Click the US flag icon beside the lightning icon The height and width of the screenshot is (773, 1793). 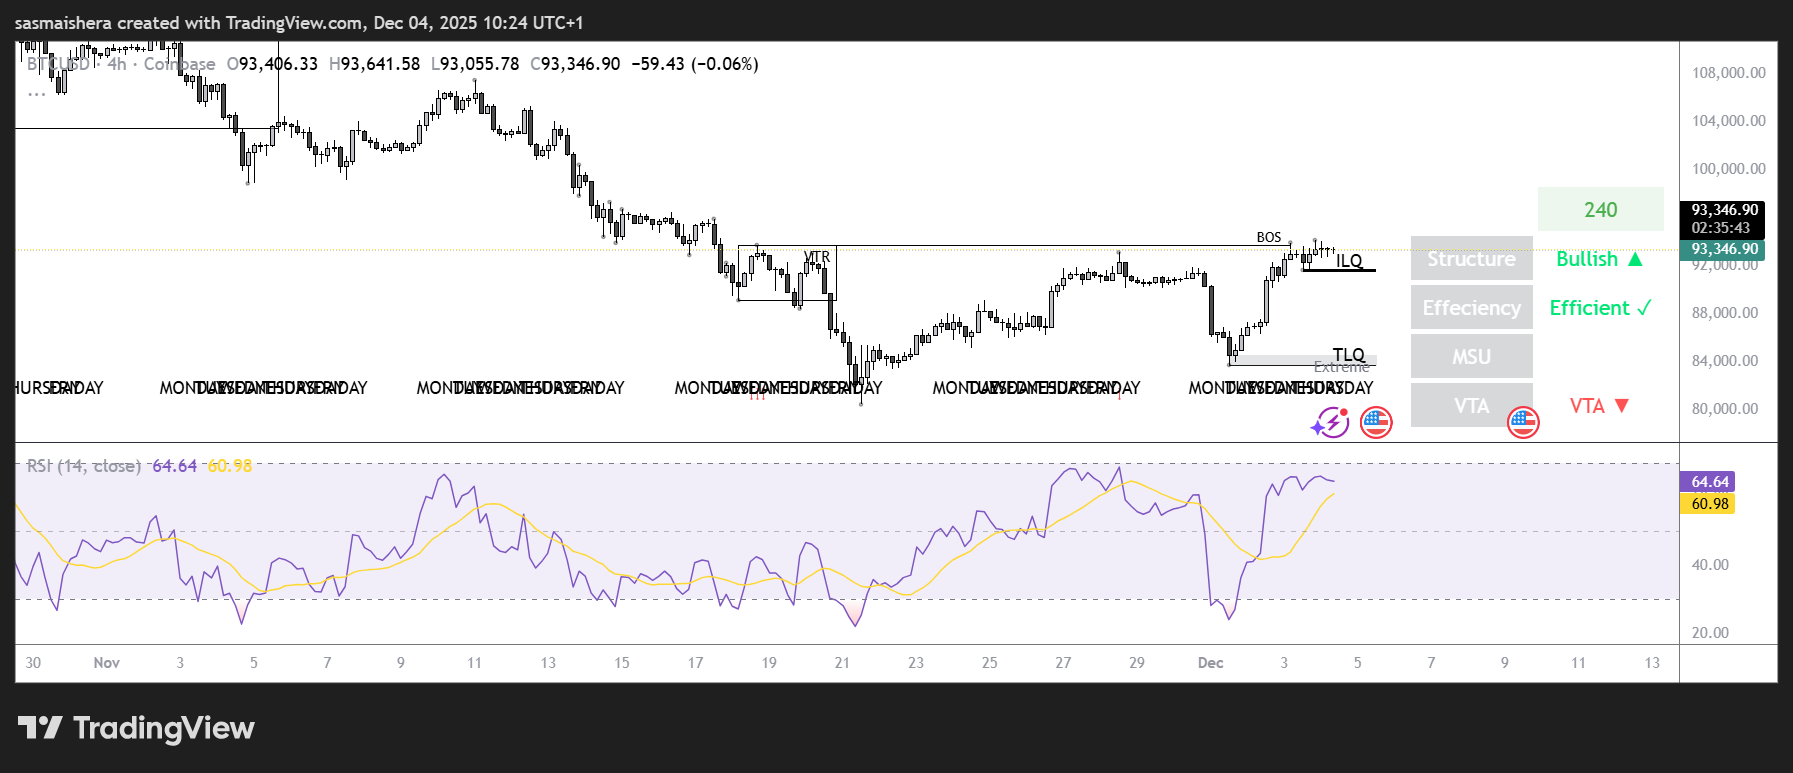(x=1376, y=423)
